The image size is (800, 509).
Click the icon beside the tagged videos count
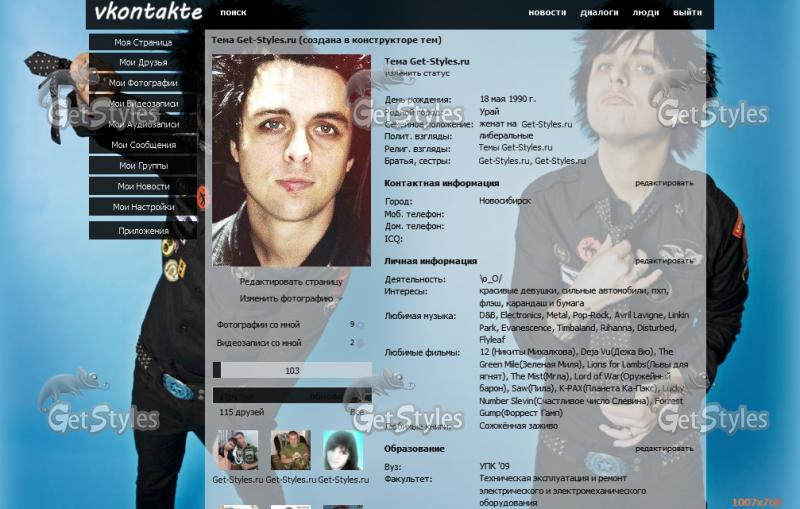point(360,343)
